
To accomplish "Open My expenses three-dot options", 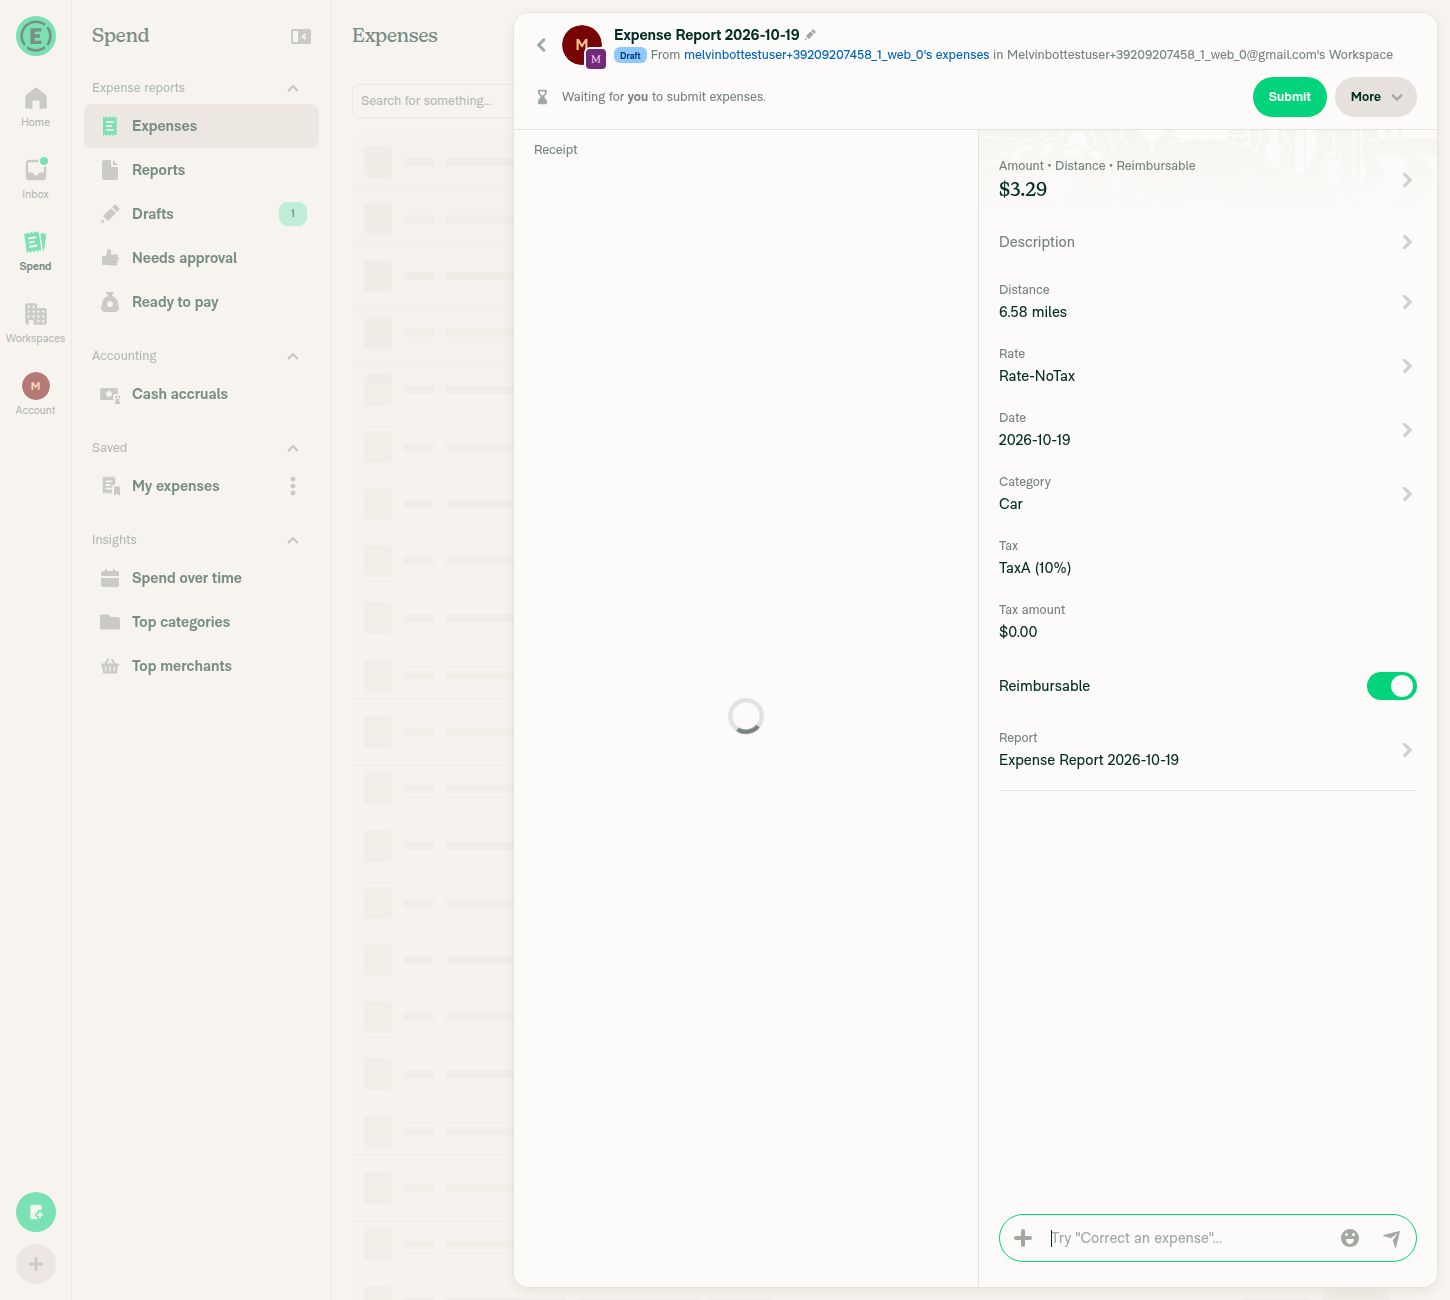I will (x=293, y=486).
